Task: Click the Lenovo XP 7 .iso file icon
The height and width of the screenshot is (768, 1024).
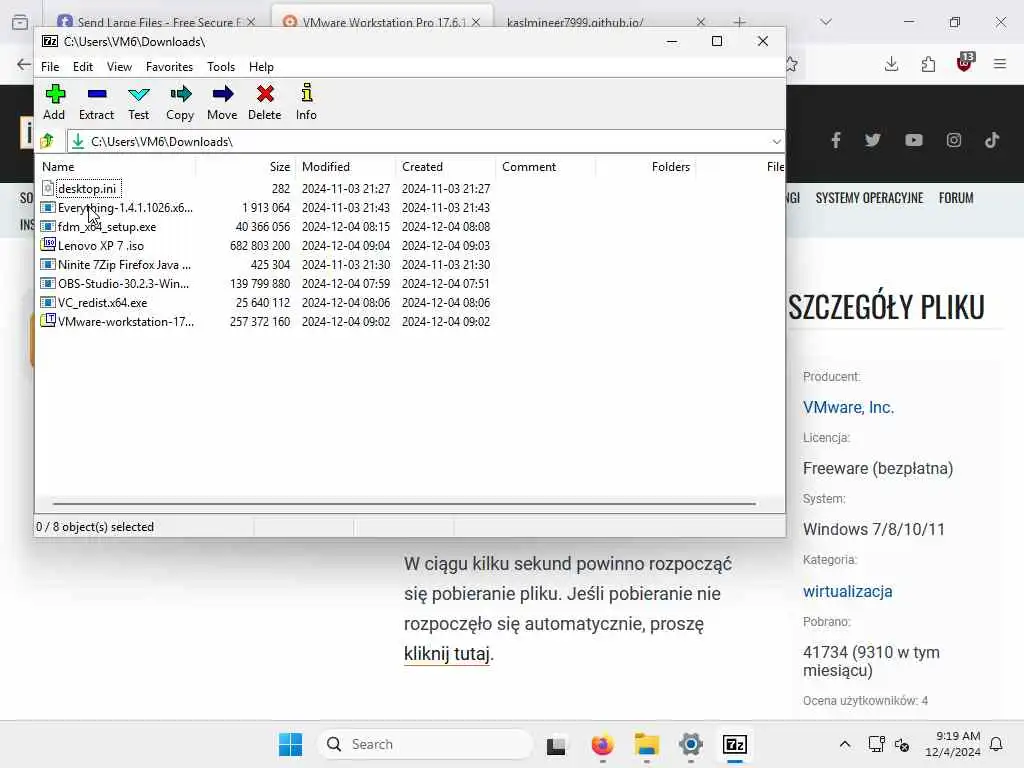Action: 48,245
